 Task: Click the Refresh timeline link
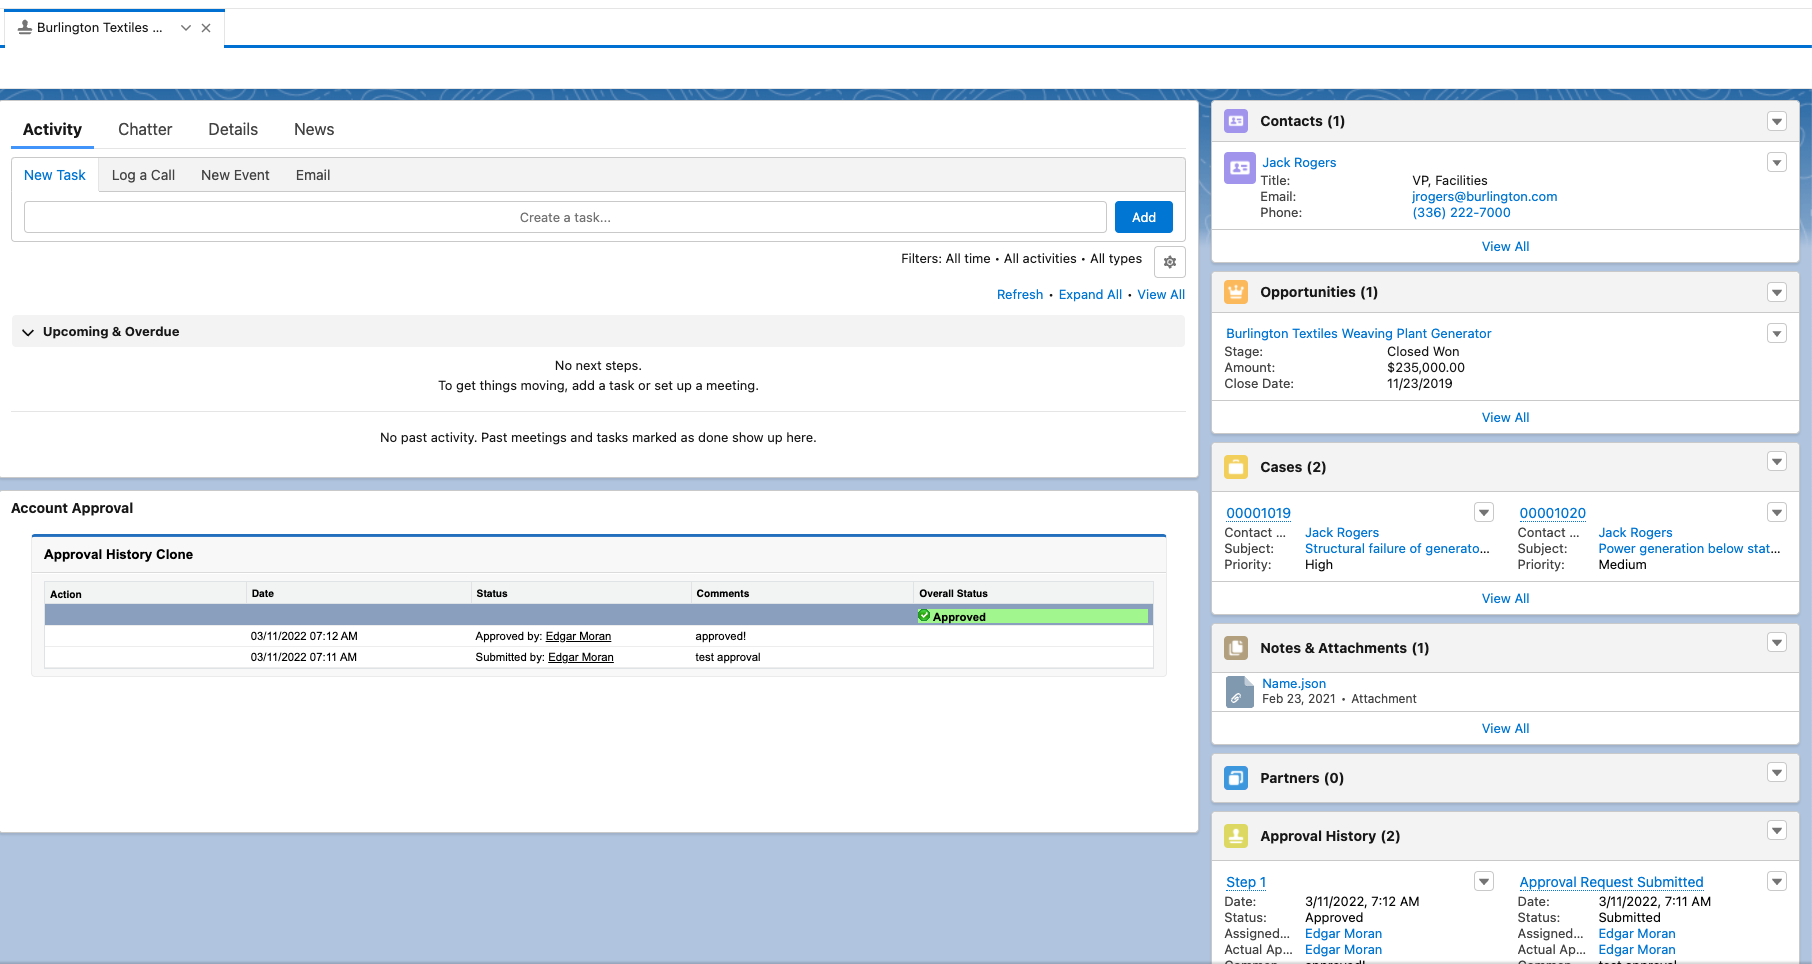(1020, 294)
